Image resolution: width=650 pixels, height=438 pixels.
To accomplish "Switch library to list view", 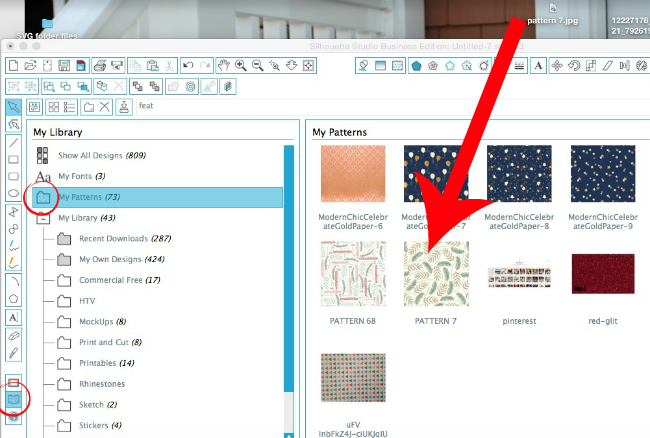I will click(69, 107).
